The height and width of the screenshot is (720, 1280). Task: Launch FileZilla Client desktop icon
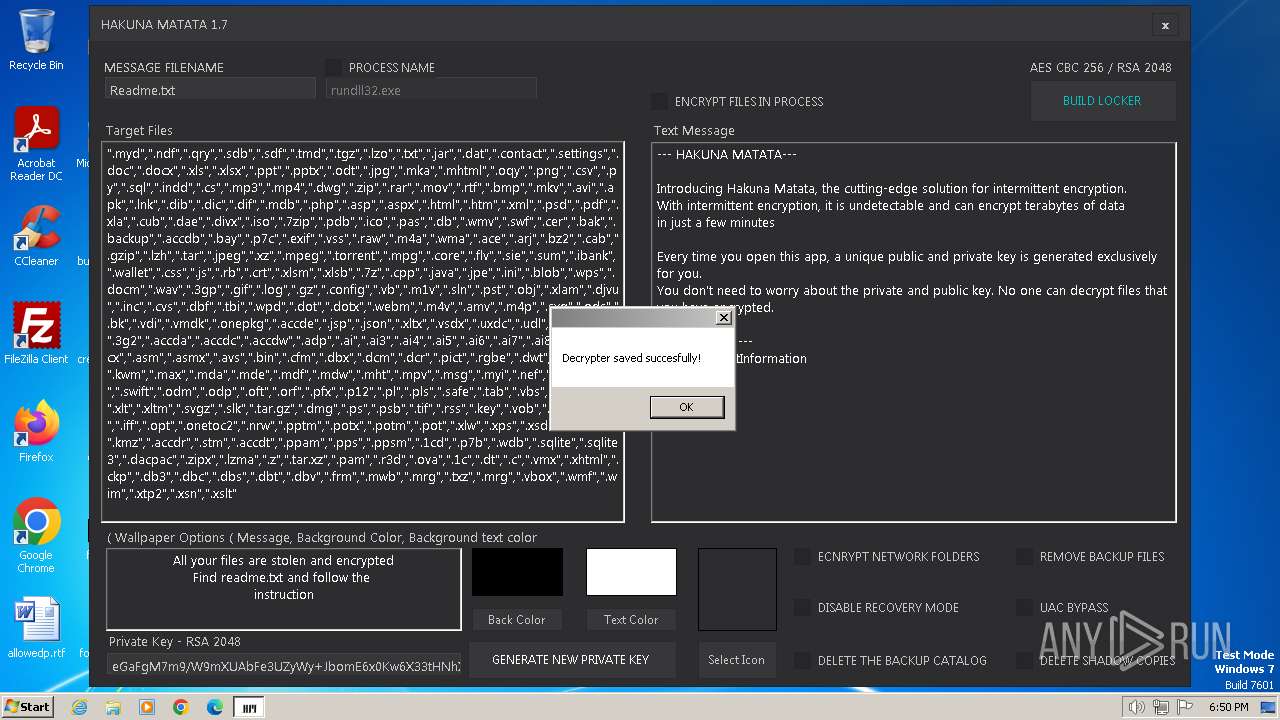coord(36,333)
